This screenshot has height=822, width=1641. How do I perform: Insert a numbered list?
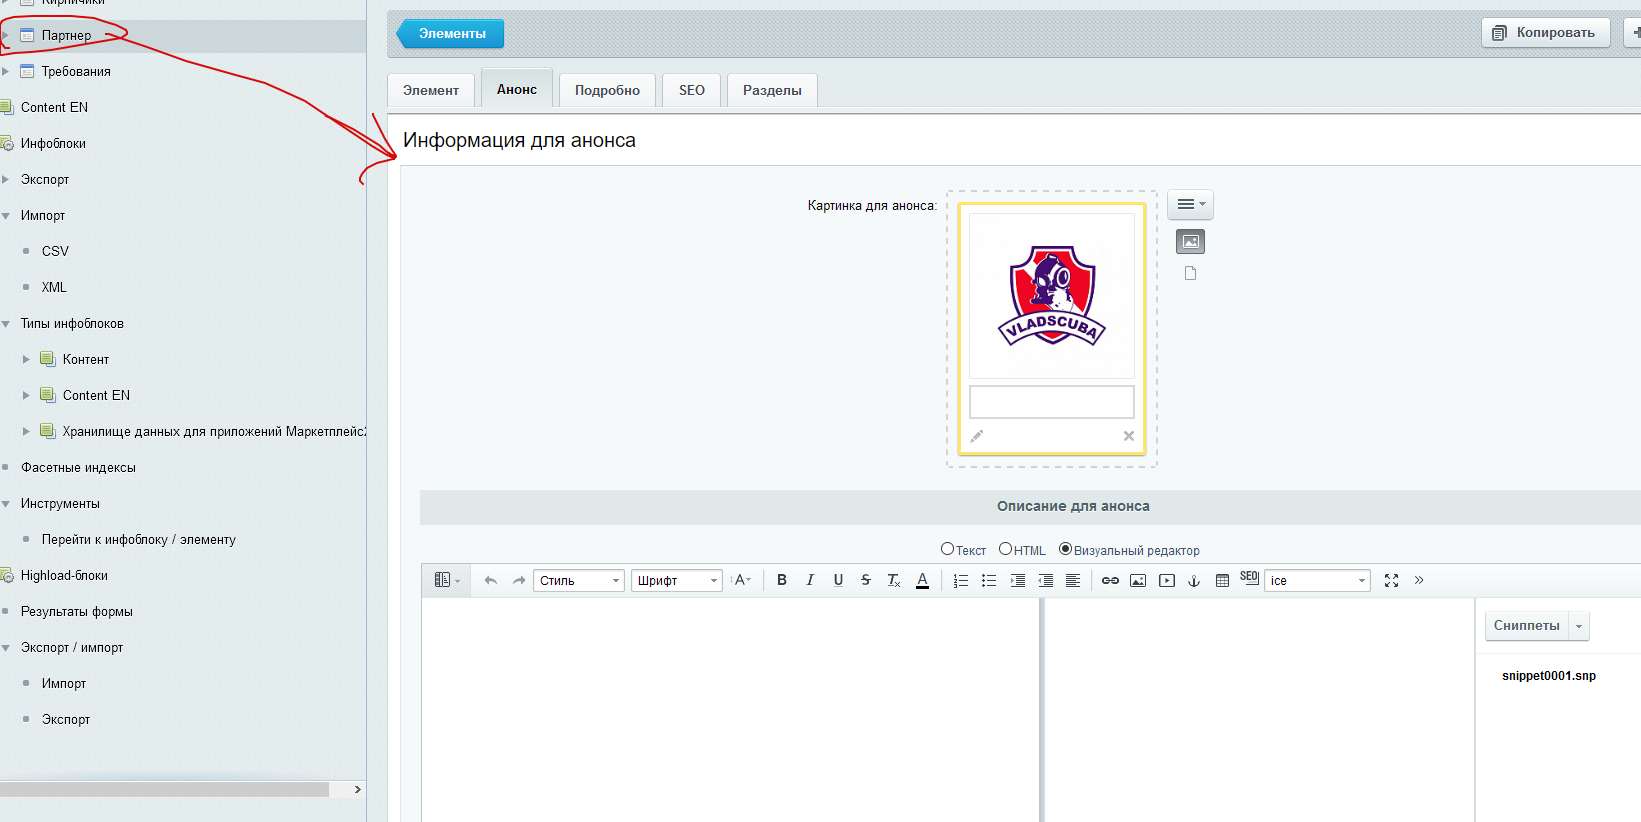961,580
